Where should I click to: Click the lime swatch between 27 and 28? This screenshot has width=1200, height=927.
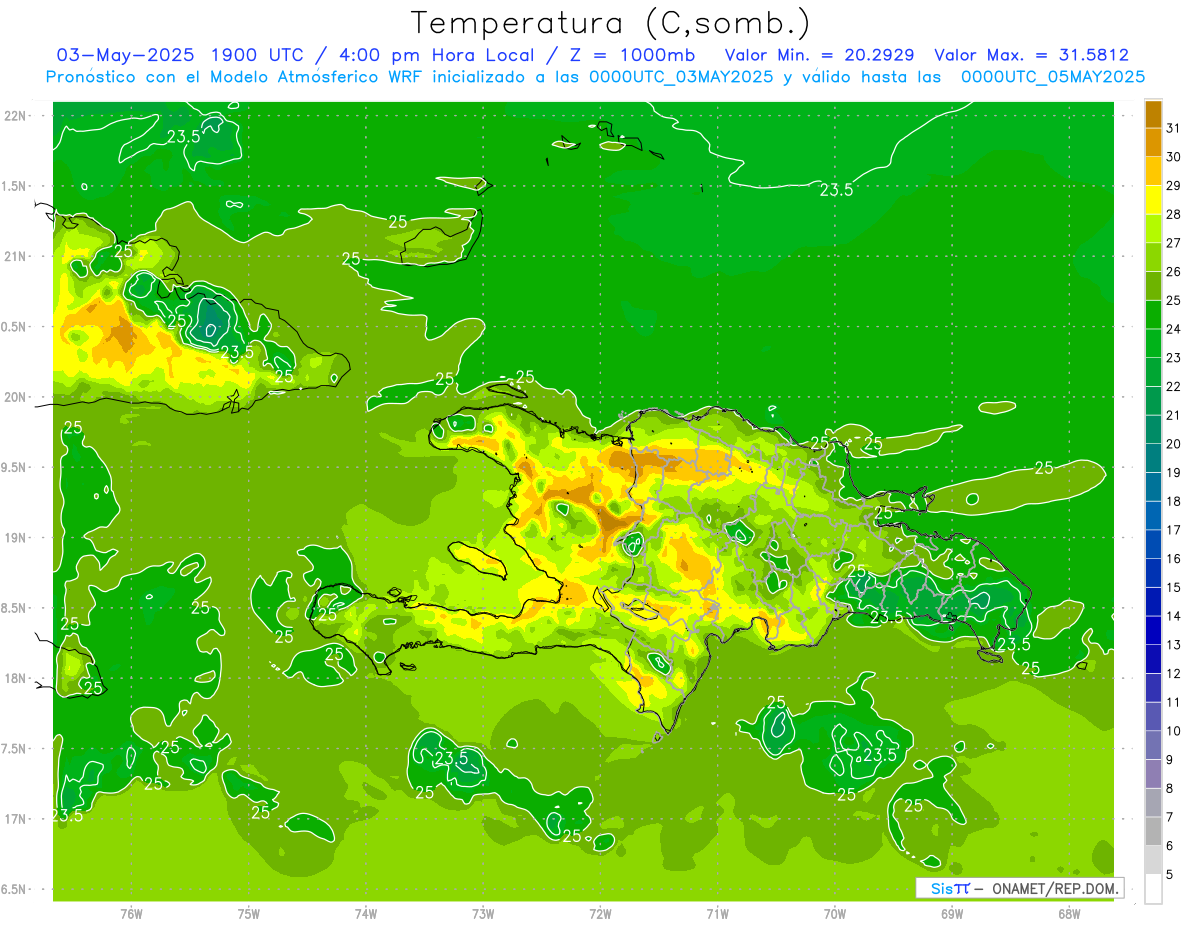[x=1153, y=228]
